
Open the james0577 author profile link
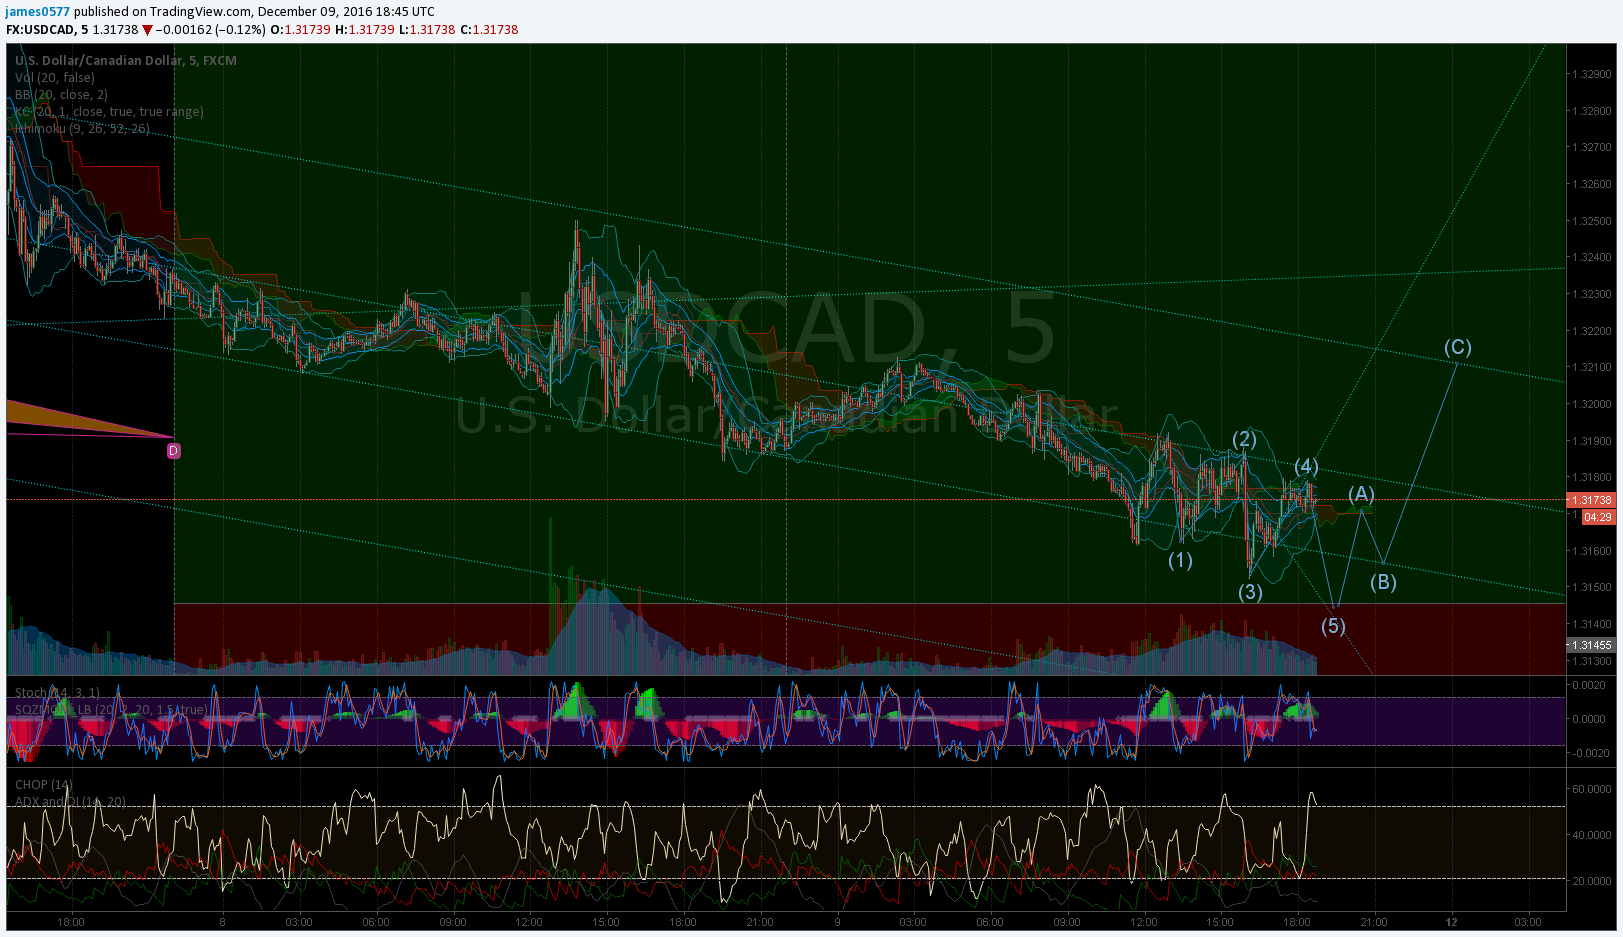pos(38,12)
